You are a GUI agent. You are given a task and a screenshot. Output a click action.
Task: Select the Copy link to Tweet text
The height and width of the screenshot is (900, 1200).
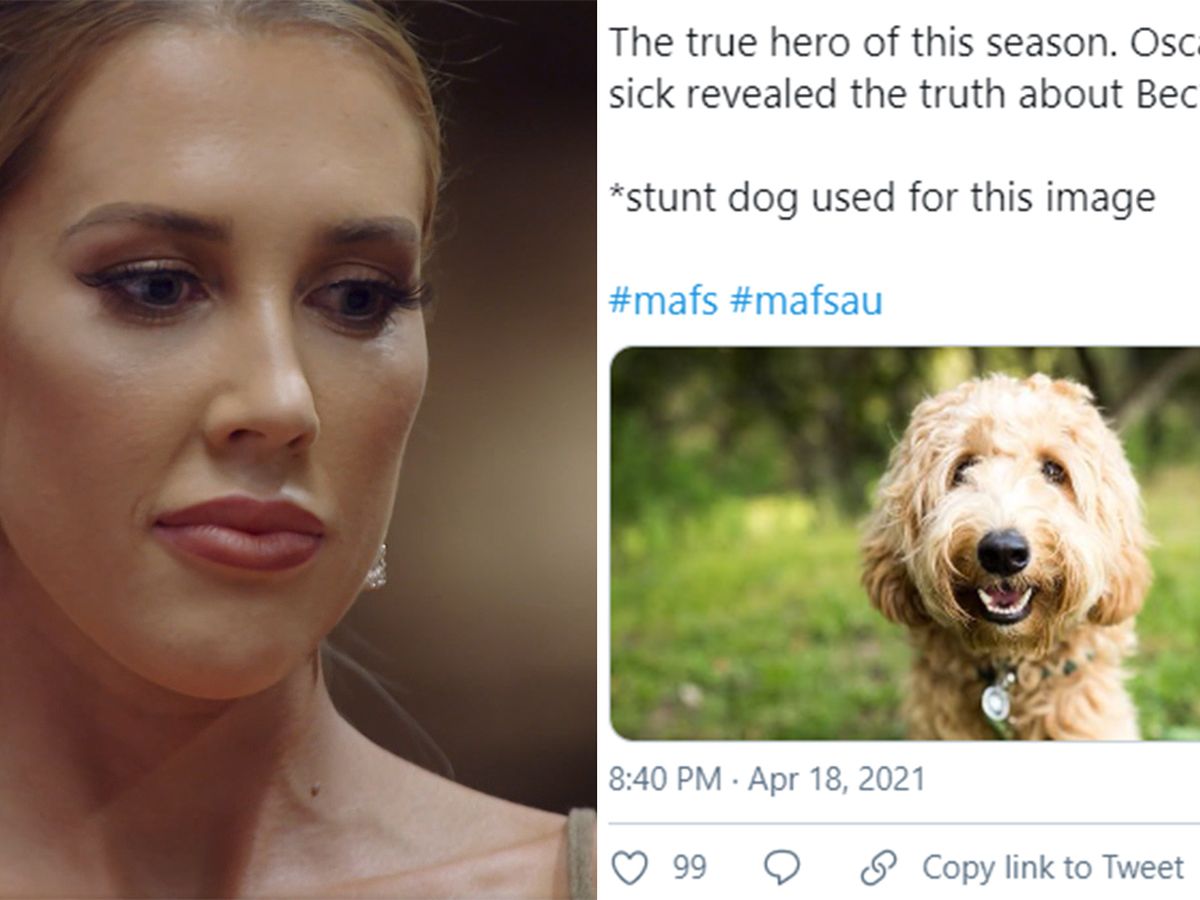[1052, 867]
